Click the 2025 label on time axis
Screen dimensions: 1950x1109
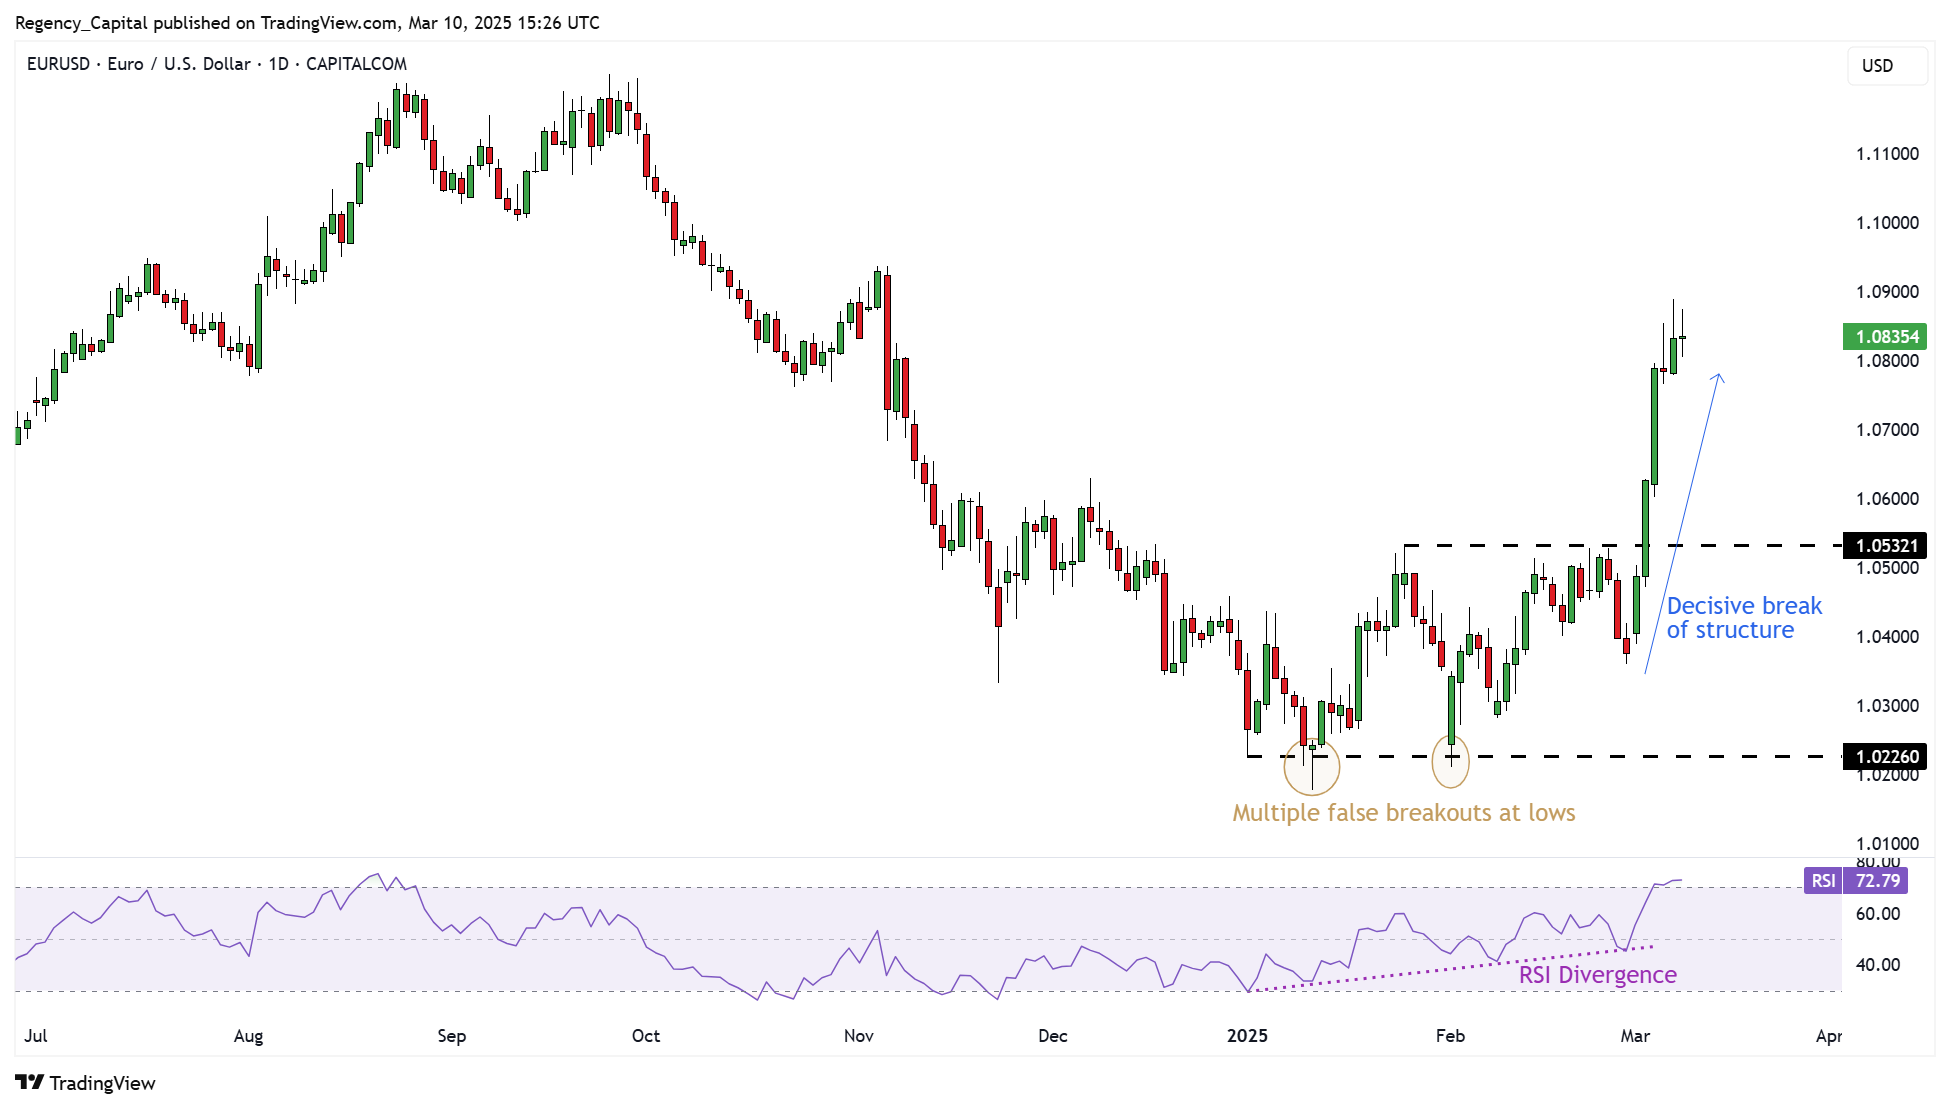pos(1247,1036)
